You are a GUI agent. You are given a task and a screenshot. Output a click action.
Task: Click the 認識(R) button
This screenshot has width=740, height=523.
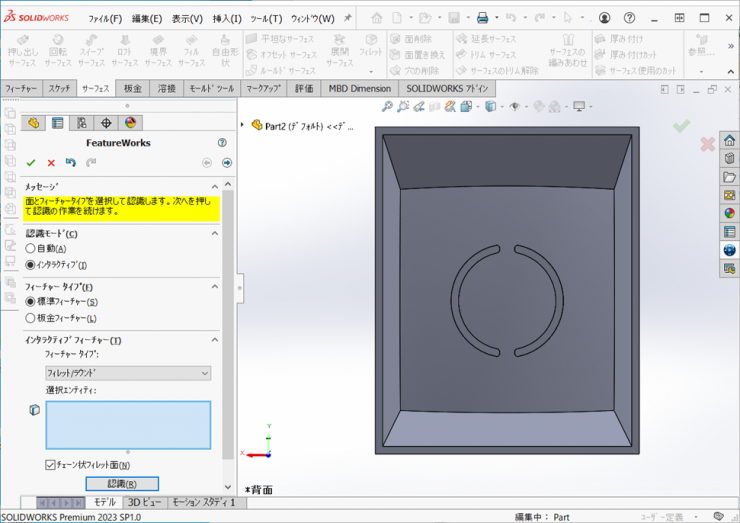[x=122, y=484]
